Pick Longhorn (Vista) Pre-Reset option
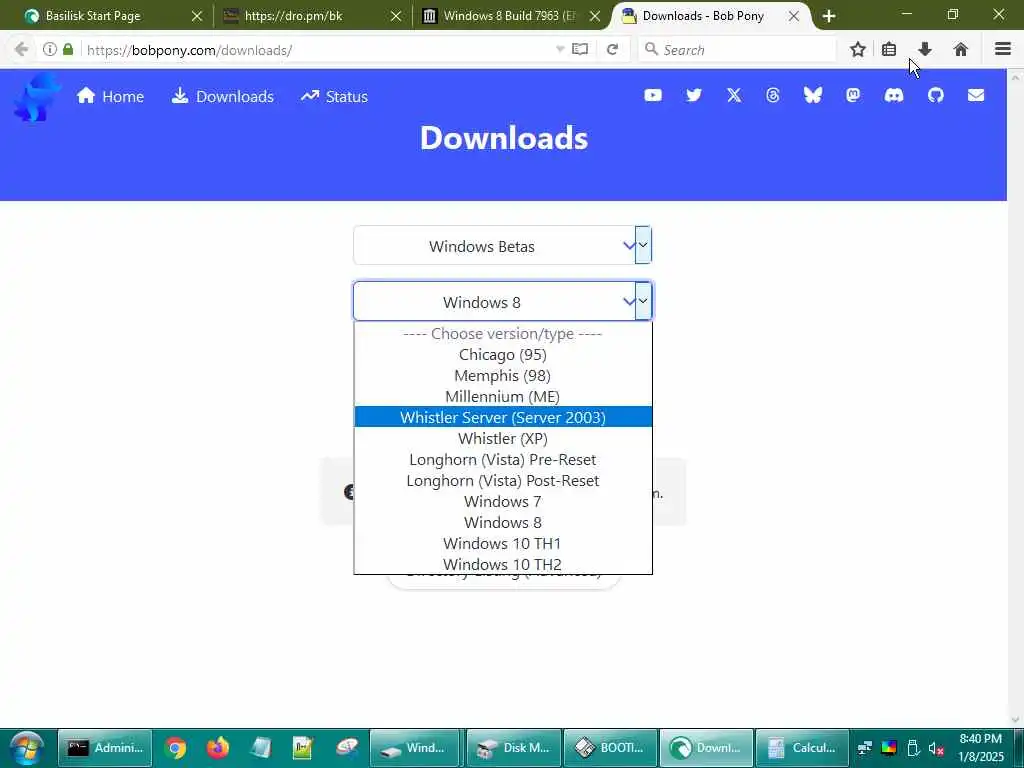This screenshot has height=768, width=1024. [x=503, y=459]
